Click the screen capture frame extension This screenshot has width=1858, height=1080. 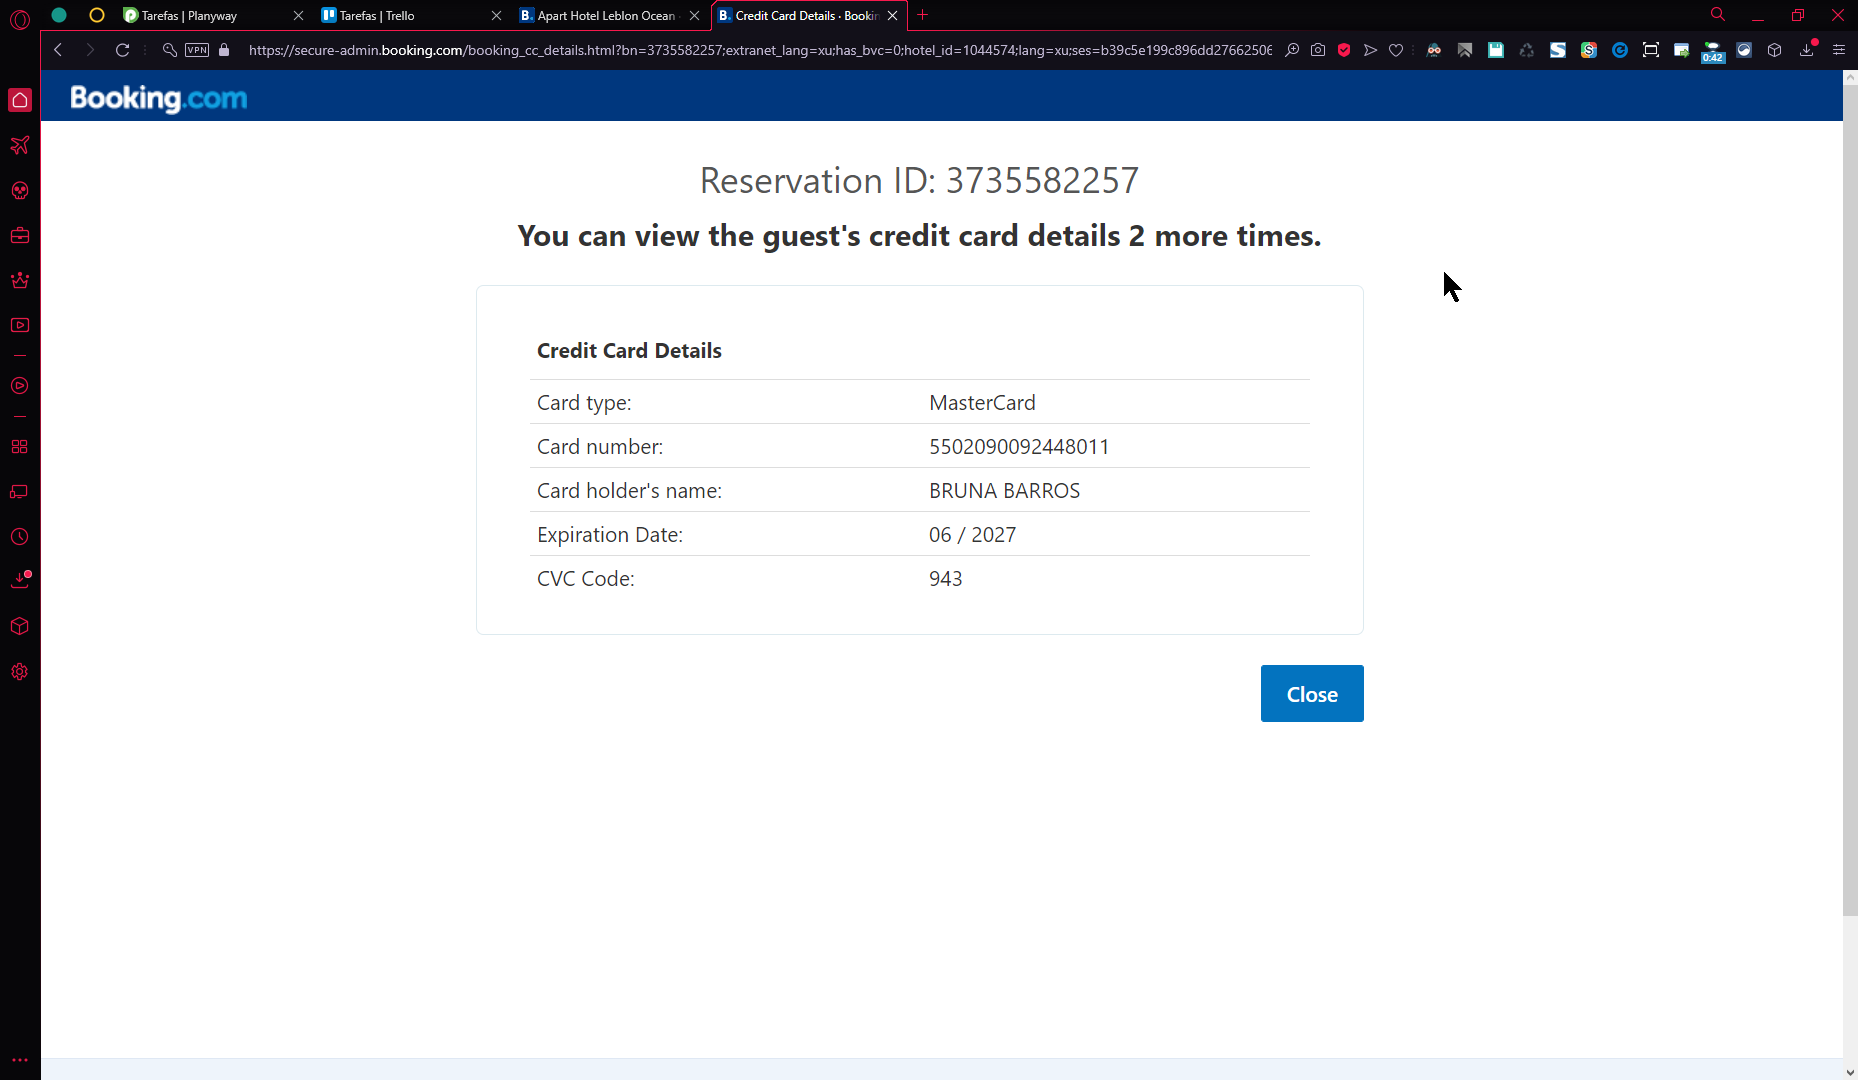pos(1651,50)
